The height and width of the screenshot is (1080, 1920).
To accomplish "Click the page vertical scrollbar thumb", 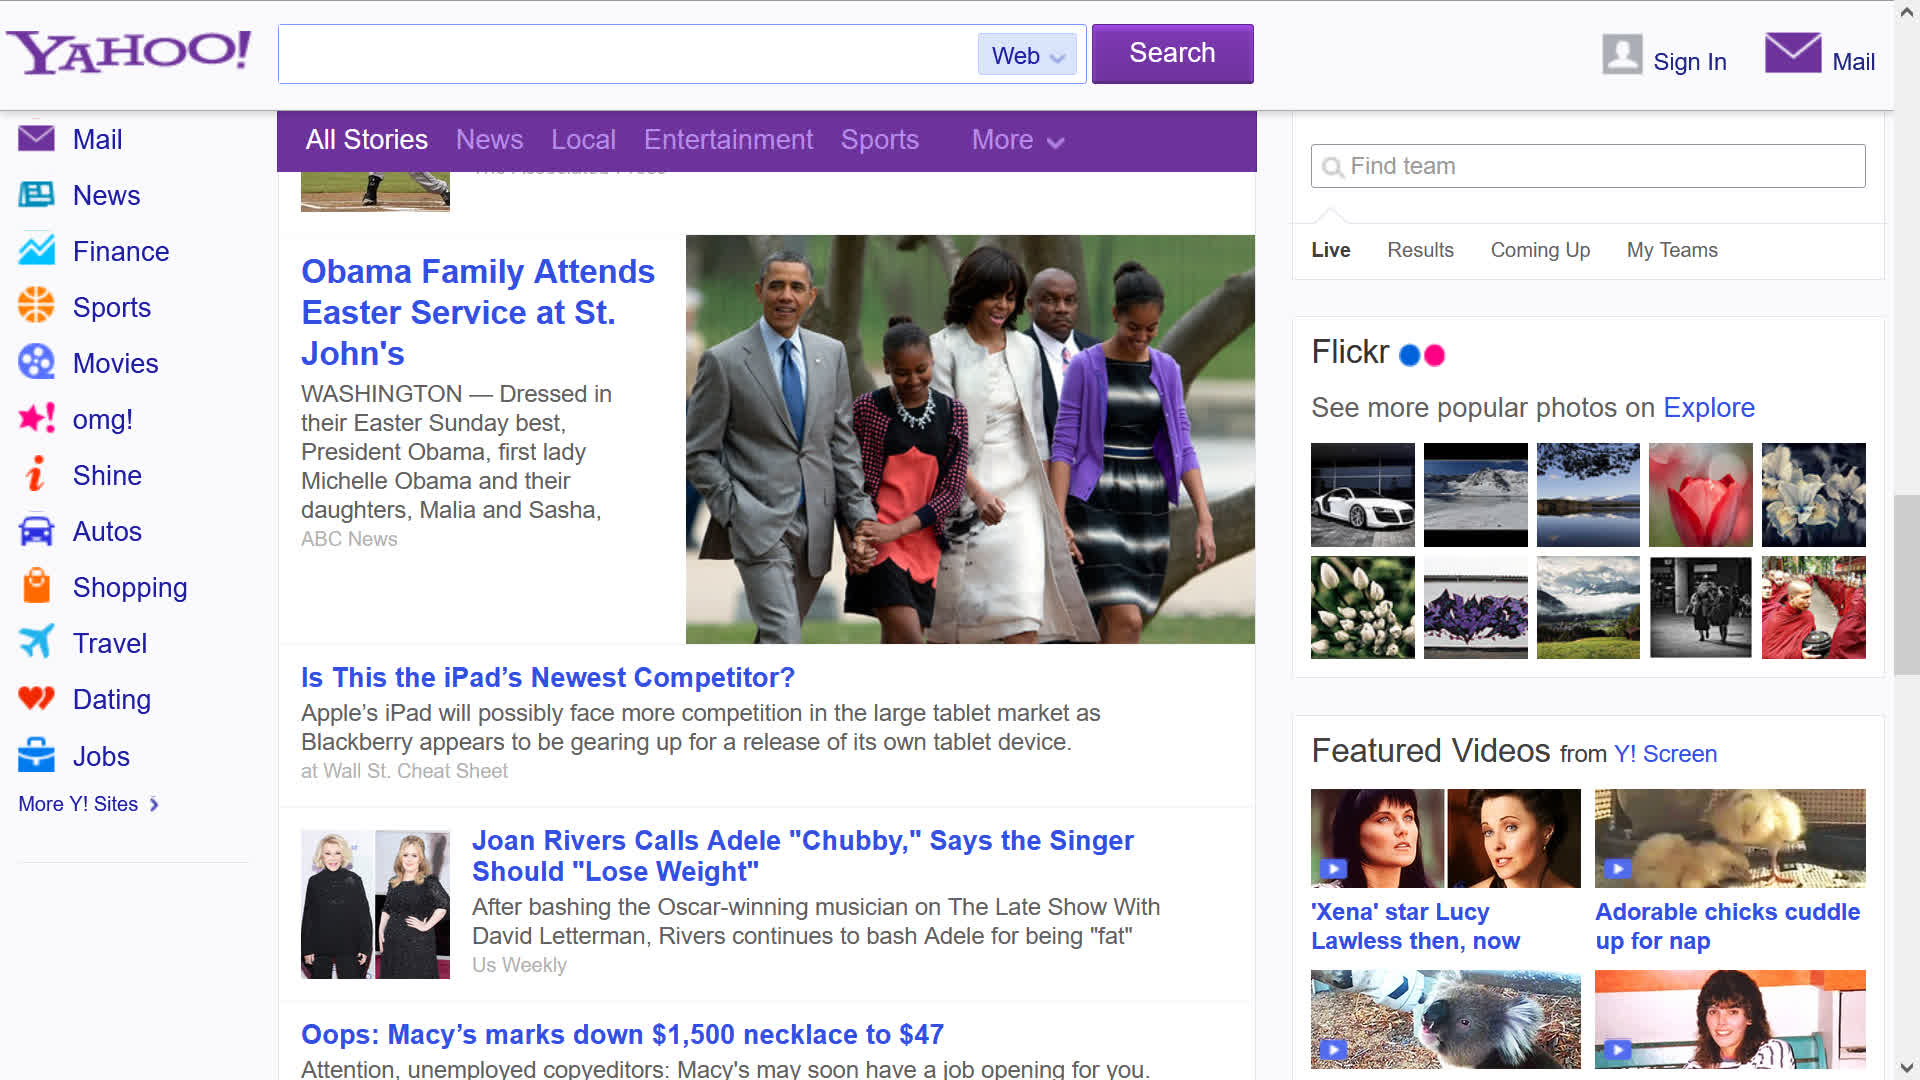I will (1907, 585).
